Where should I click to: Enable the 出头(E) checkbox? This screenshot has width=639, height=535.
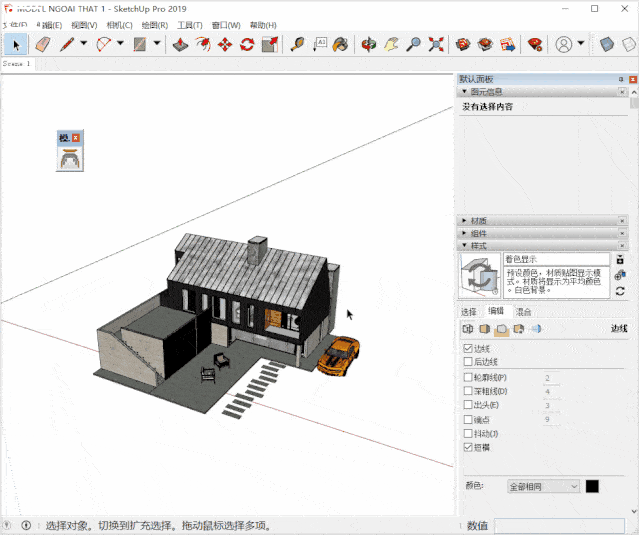tap(468, 405)
